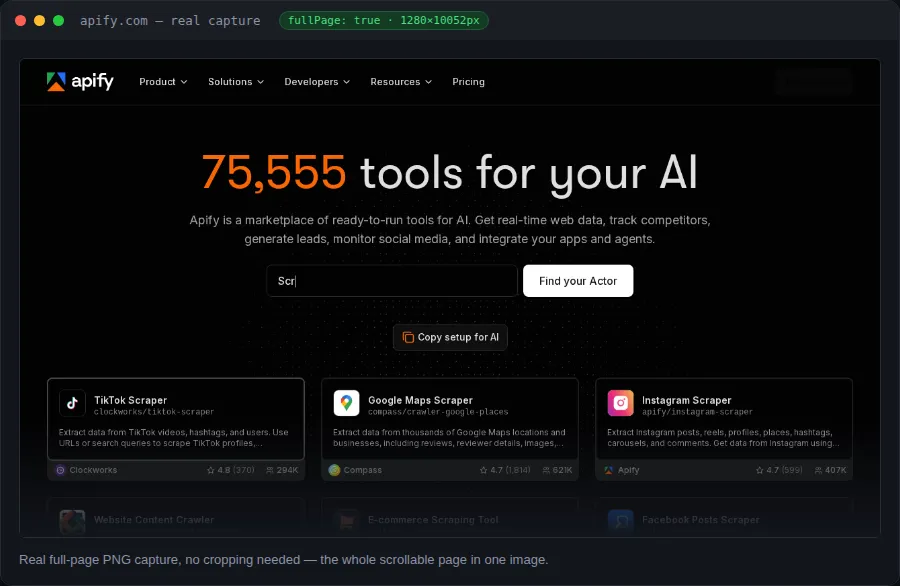Image resolution: width=900 pixels, height=586 pixels.
Task: Click the users icon beside 407K
Action: click(818, 470)
